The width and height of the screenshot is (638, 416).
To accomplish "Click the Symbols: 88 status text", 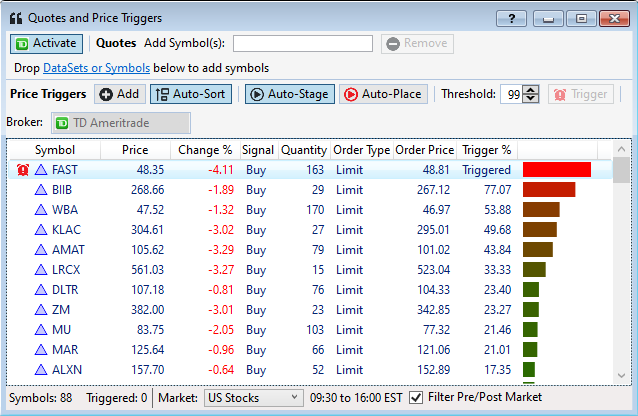I will pyautogui.click(x=40, y=398).
